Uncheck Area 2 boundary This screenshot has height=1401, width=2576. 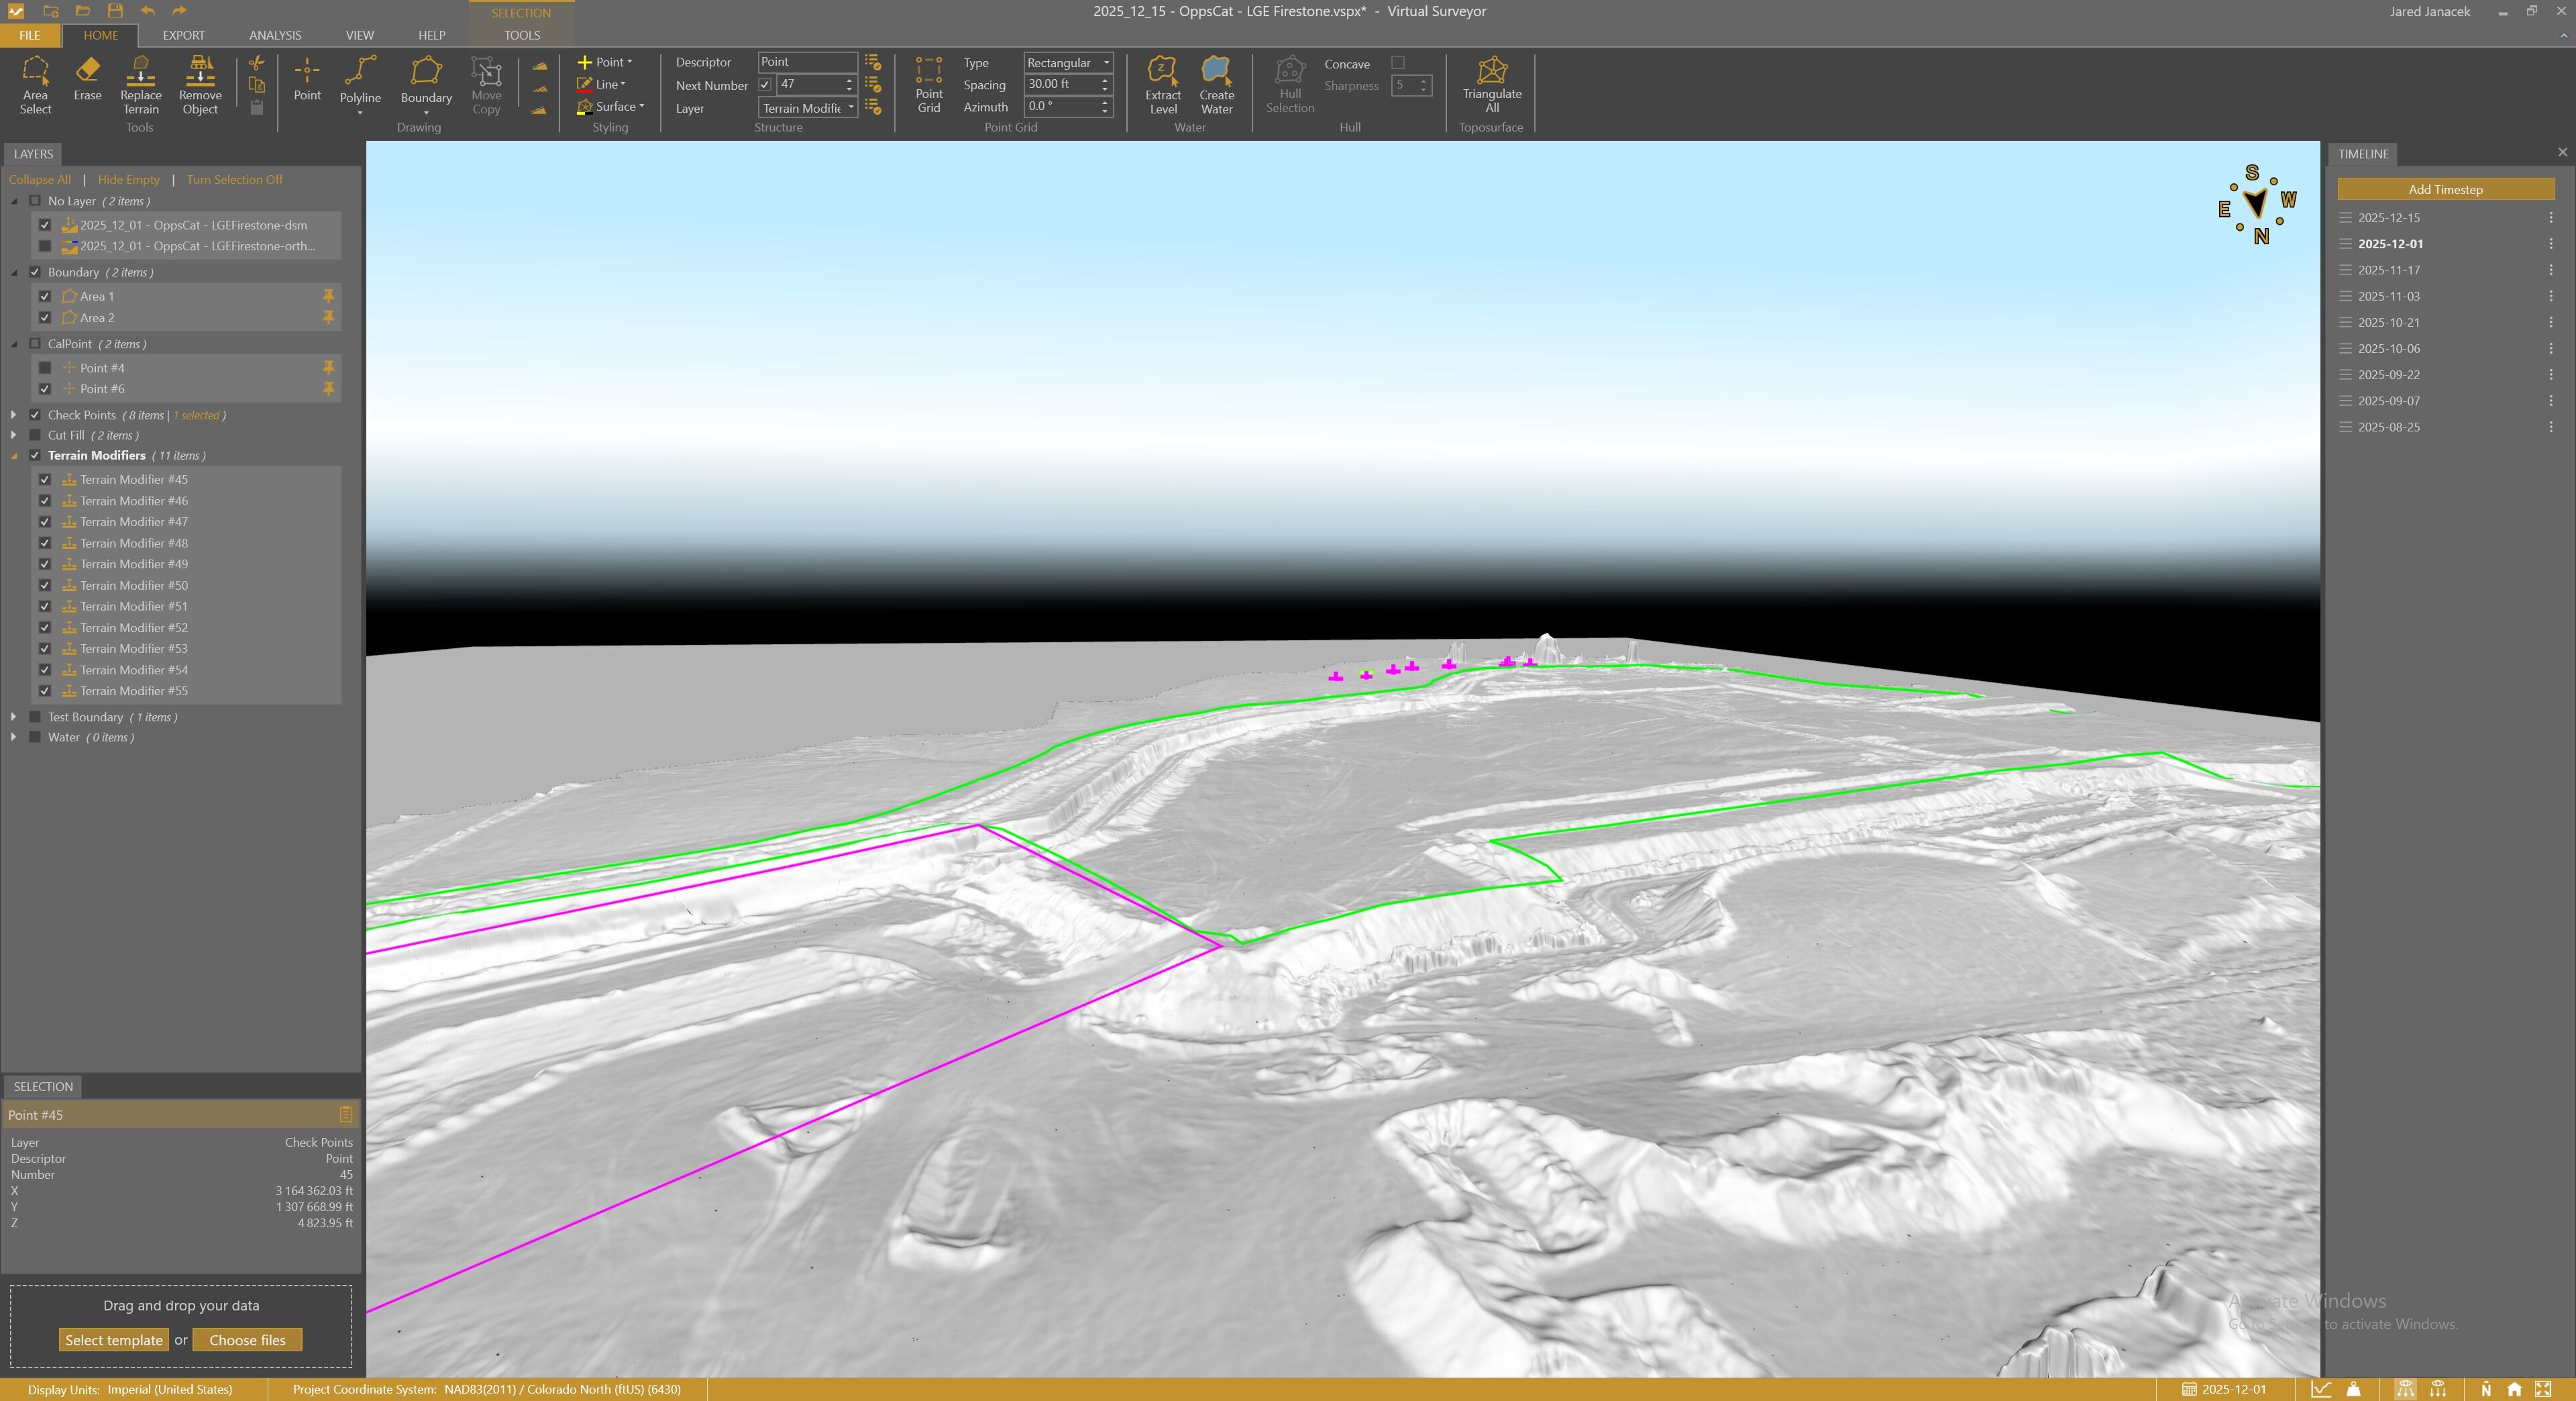pos(45,317)
